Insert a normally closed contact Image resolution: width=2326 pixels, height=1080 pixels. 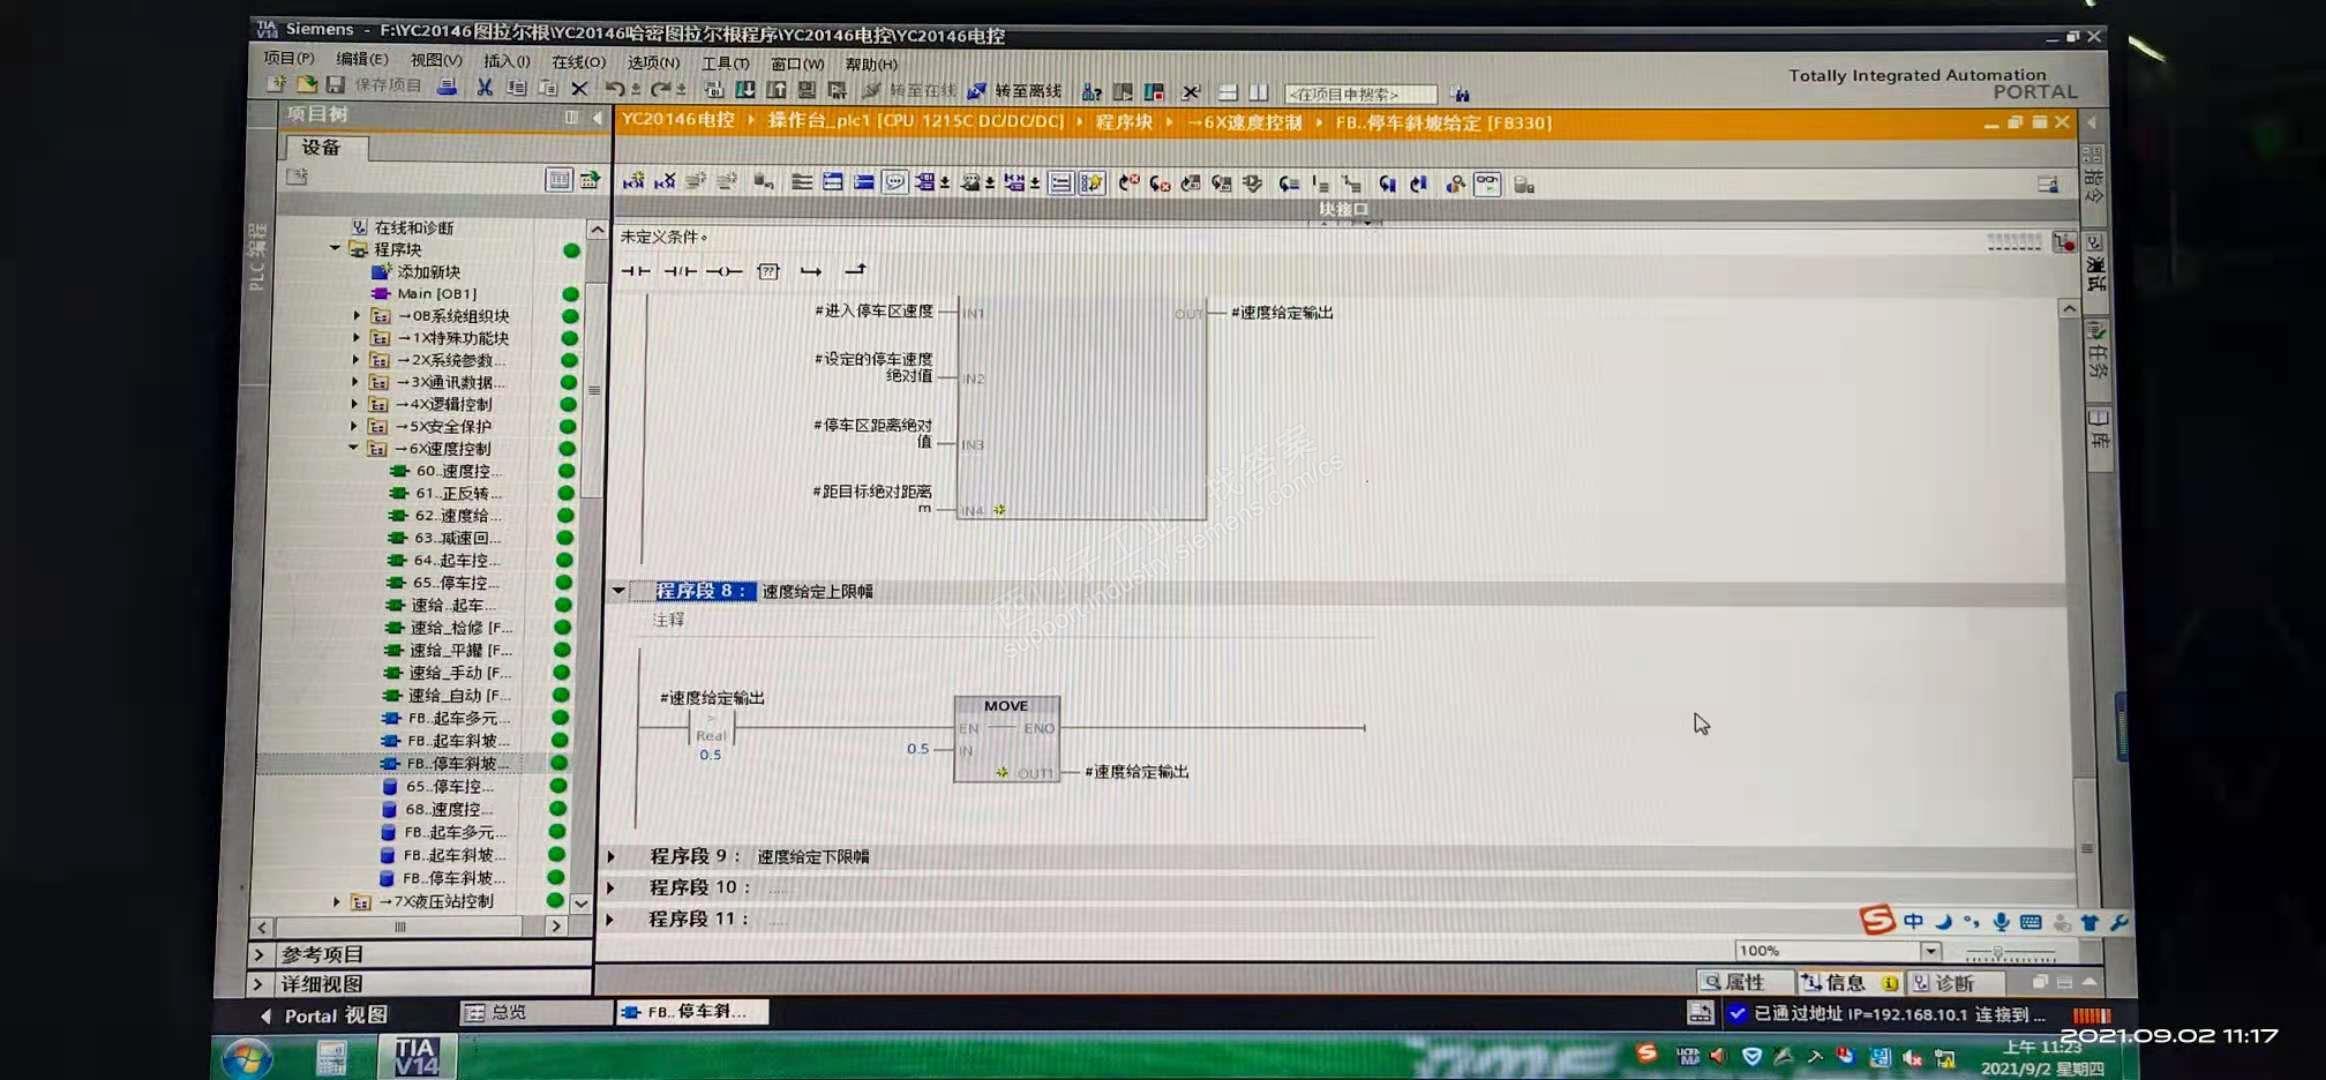point(680,271)
